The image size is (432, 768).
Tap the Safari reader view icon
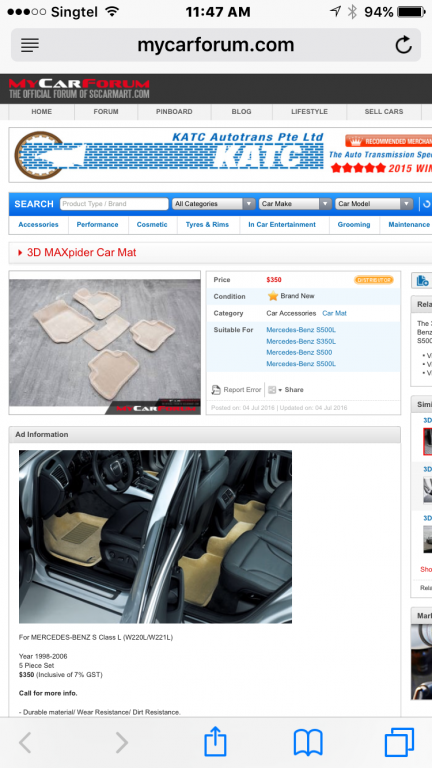click(x=30, y=45)
